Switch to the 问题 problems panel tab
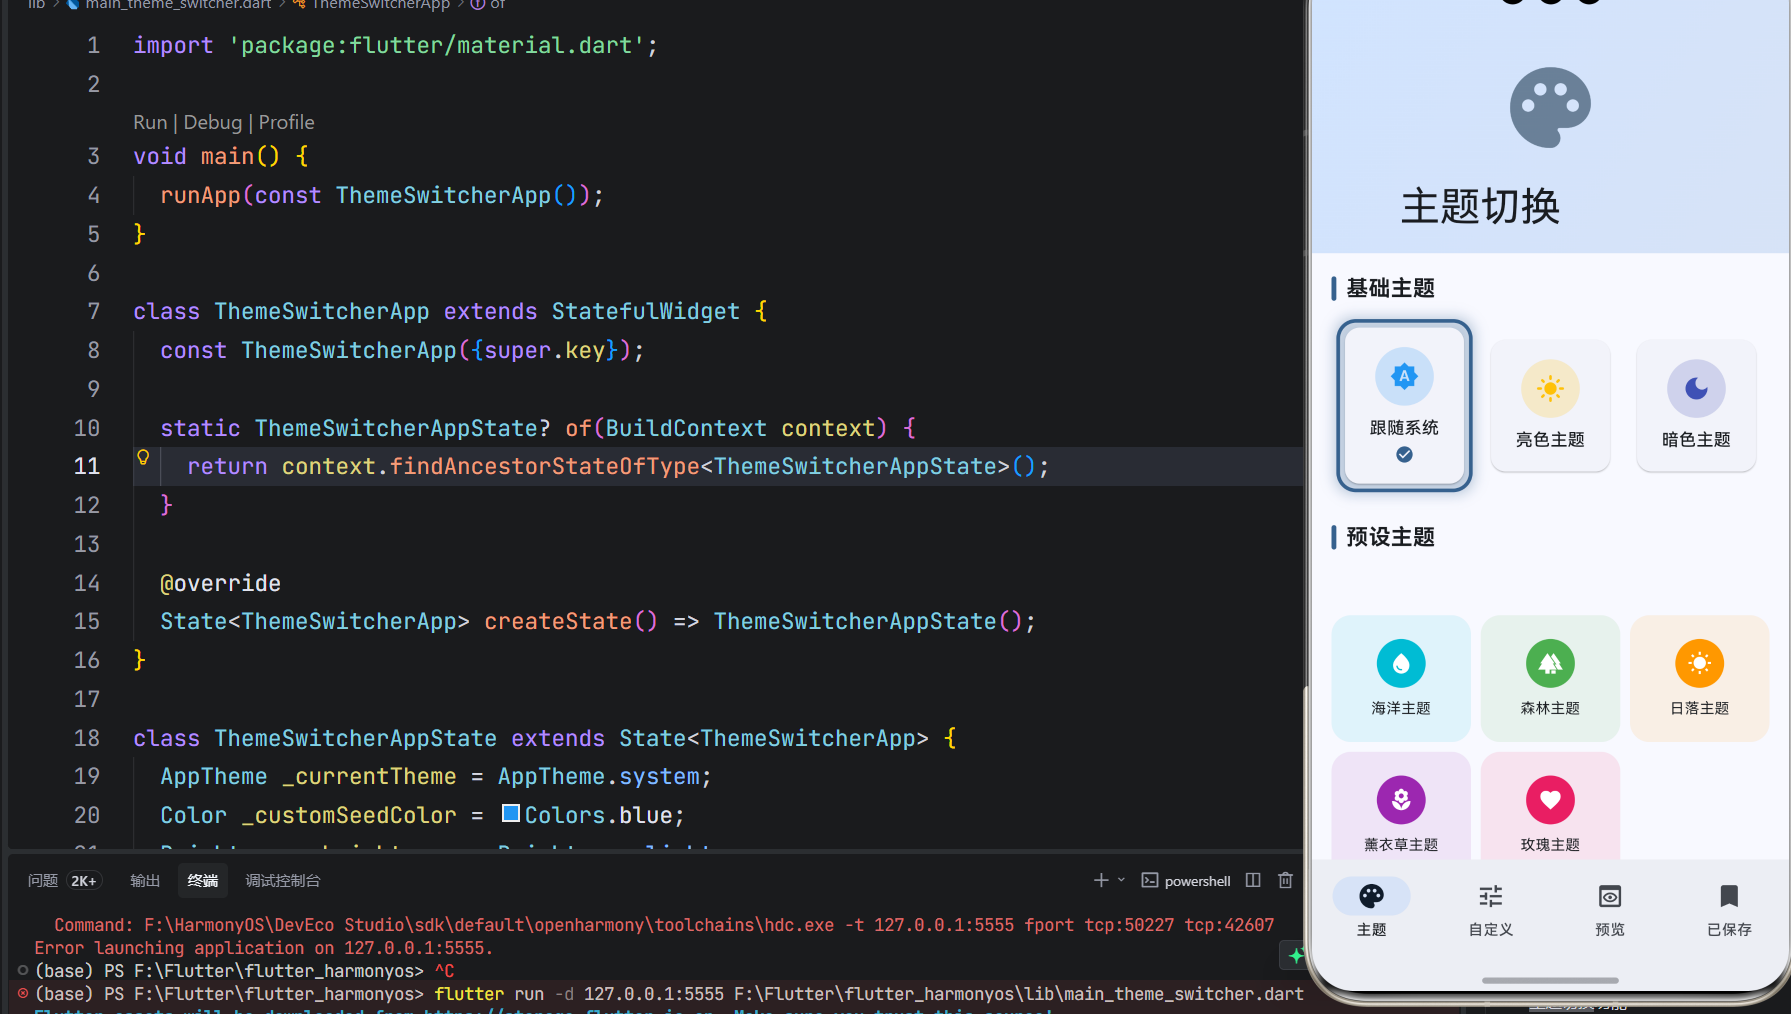This screenshot has width=1791, height=1014. tap(43, 880)
